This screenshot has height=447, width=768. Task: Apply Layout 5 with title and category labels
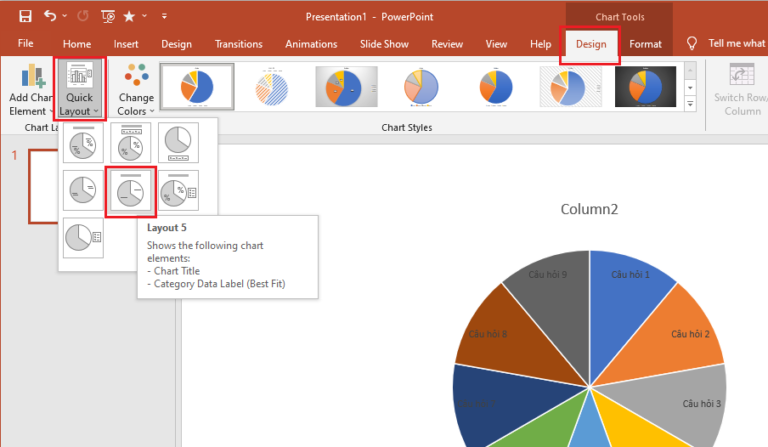(x=131, y=191)
